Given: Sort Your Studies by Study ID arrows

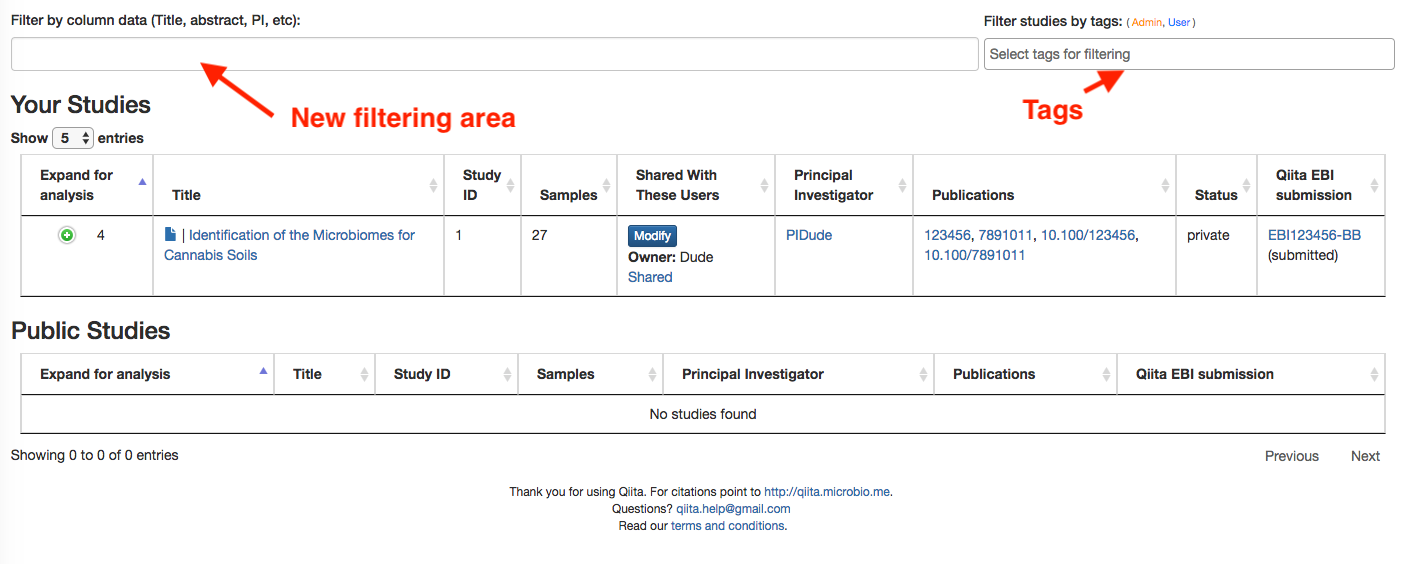Looking at the screenshot, I should click(x=511, y=185).
